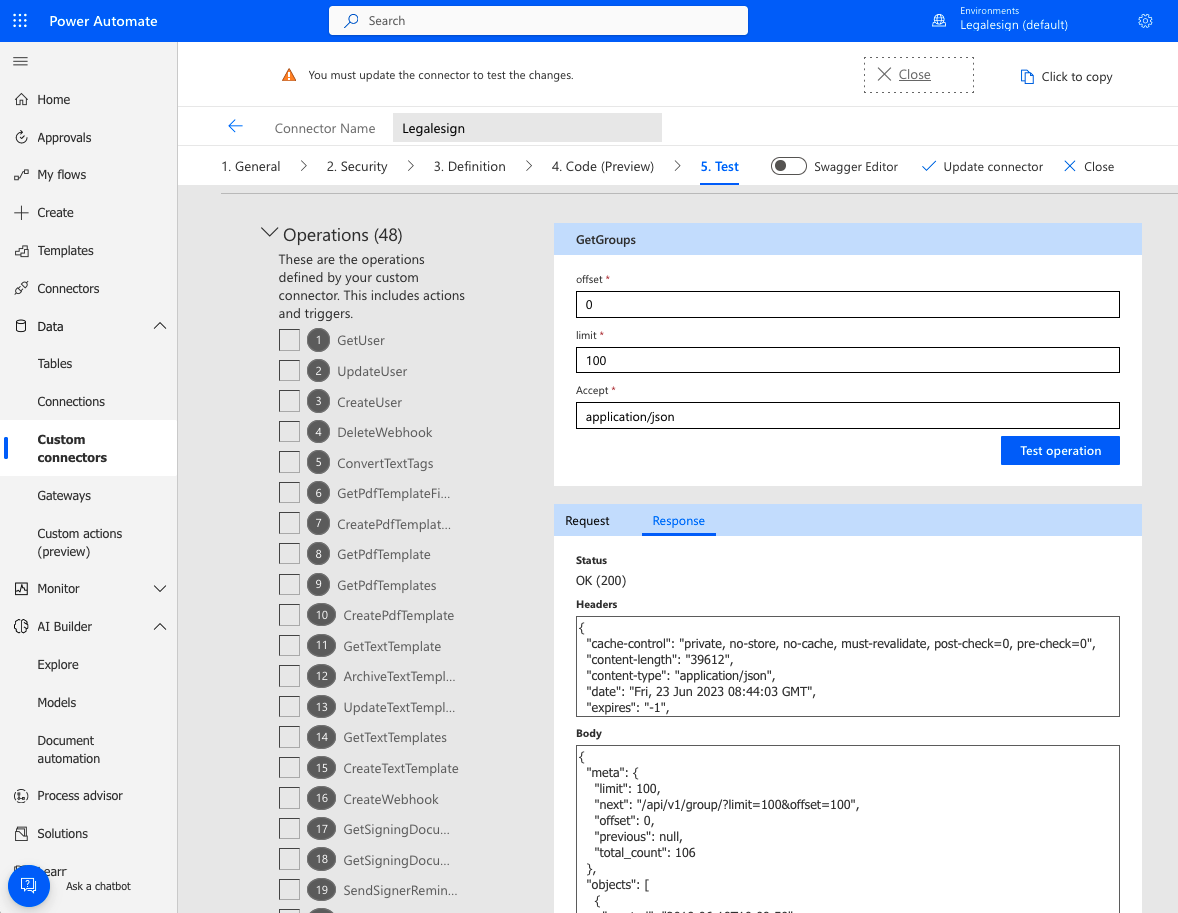Click the Monitor chart icon
The image size is (1178, 913).
(x=21, y=588)
